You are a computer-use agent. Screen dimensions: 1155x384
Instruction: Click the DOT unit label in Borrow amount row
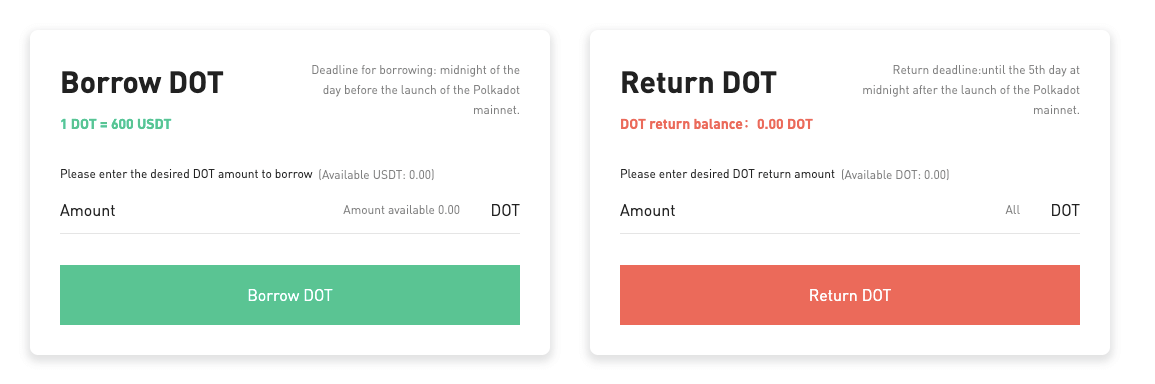[x=505, y=210]
